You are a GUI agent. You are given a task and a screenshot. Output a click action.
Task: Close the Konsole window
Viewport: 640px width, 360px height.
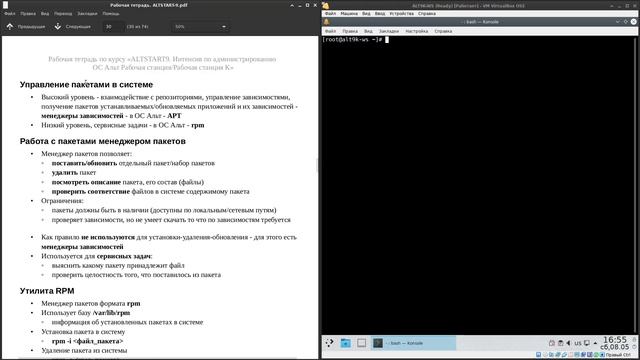pos(633,22)
